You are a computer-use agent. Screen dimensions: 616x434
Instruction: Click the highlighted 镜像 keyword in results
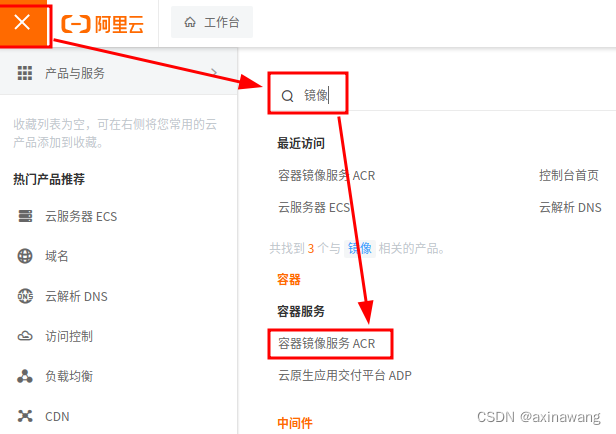[x=359, y=248]
